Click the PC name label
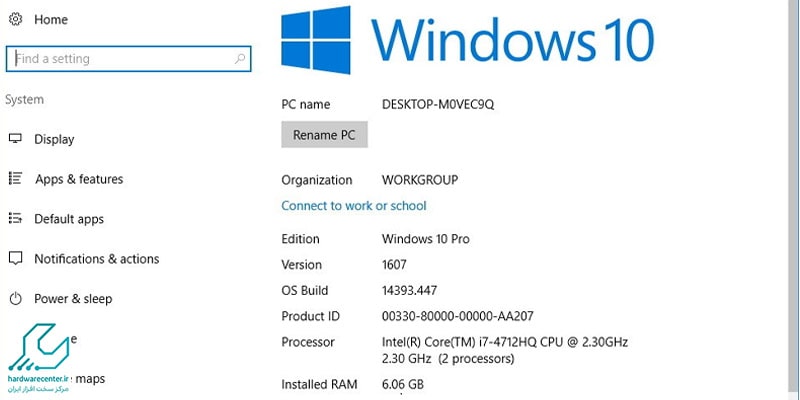This screenshot has height=400, width=800. 306,105
